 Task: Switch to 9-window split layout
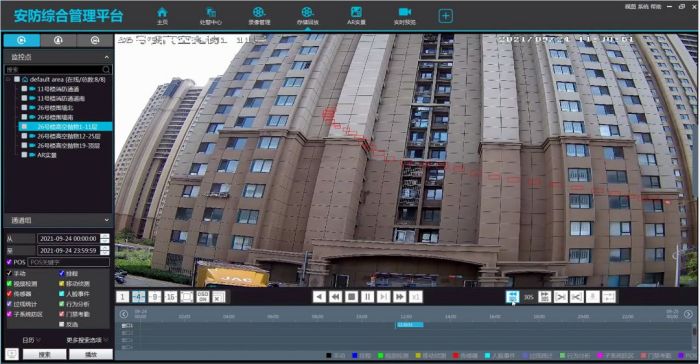point(154,297)
